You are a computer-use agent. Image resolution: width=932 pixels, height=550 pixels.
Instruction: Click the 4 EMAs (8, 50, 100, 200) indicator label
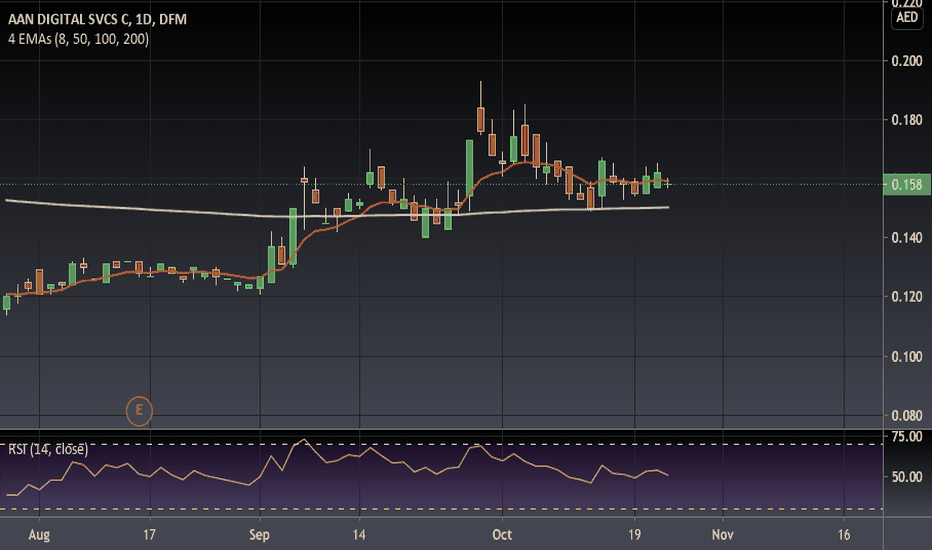click(78, 39)
